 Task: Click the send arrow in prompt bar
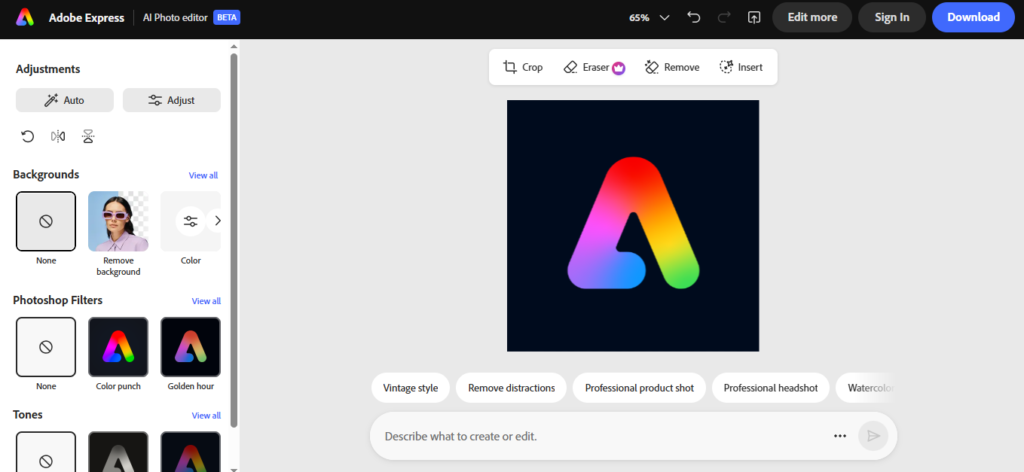coord(873,436)
